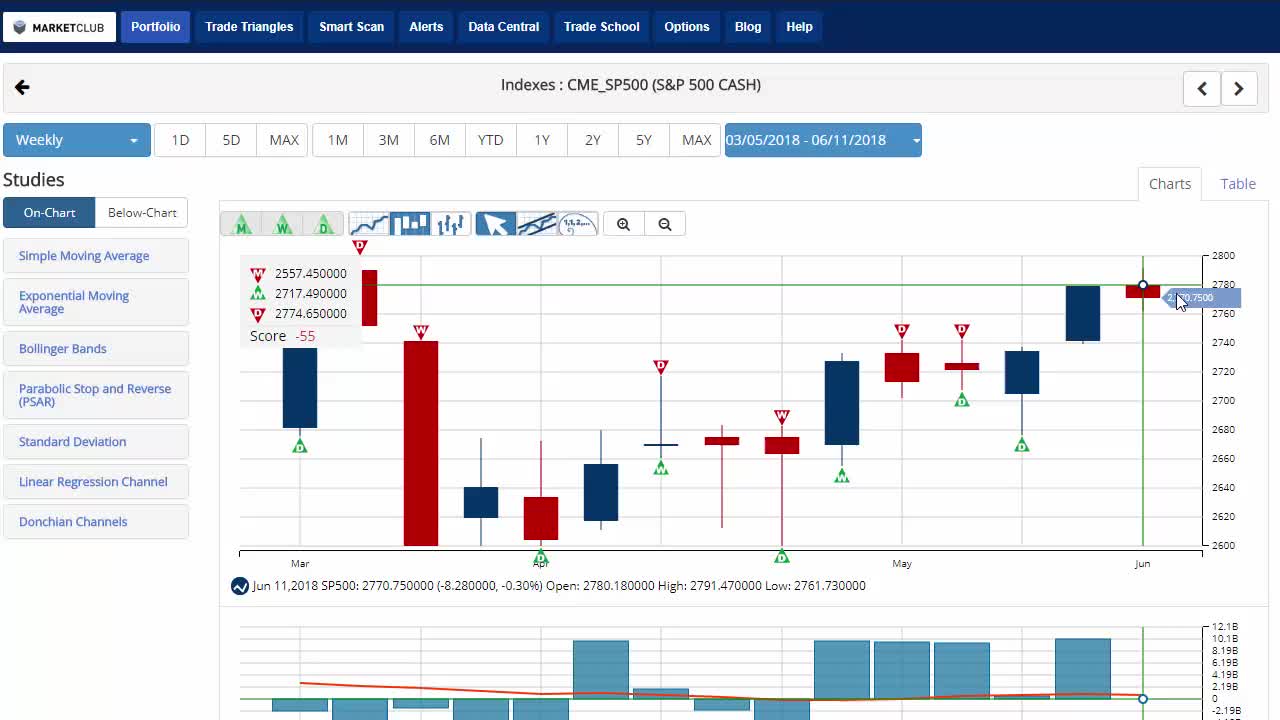Set chart range to 3M
This screenshot has width=1280, height=720.
(389, 140)
